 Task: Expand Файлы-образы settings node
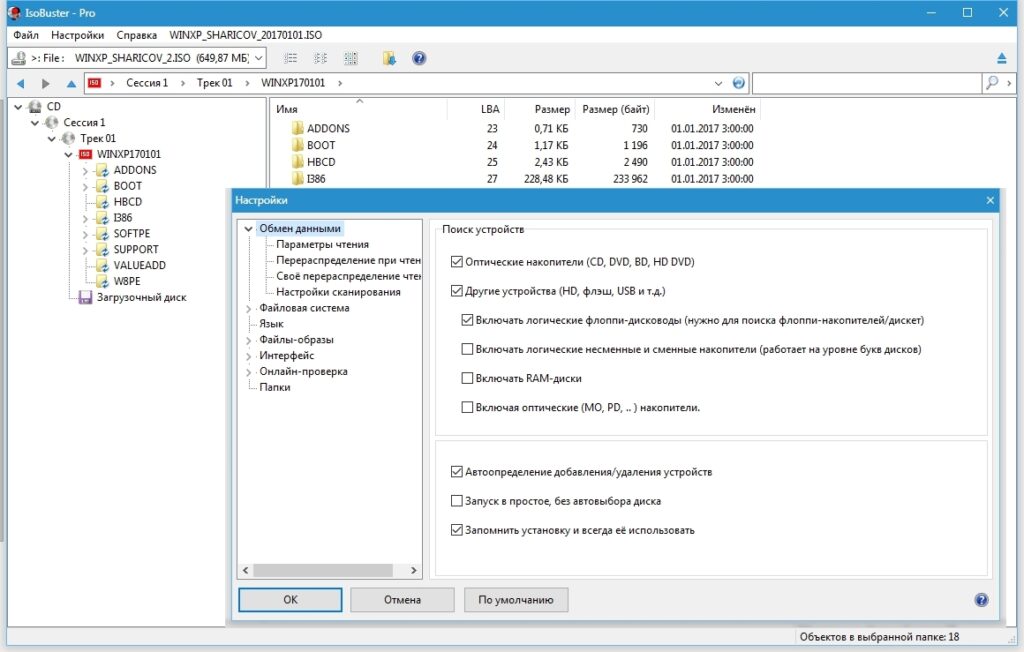(248, 340)
